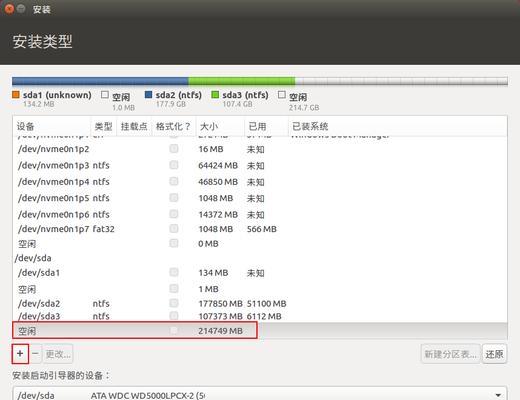520x400 pixels.
Task: Toggle format checkbox for /dev/sda2
Action: 174,303
